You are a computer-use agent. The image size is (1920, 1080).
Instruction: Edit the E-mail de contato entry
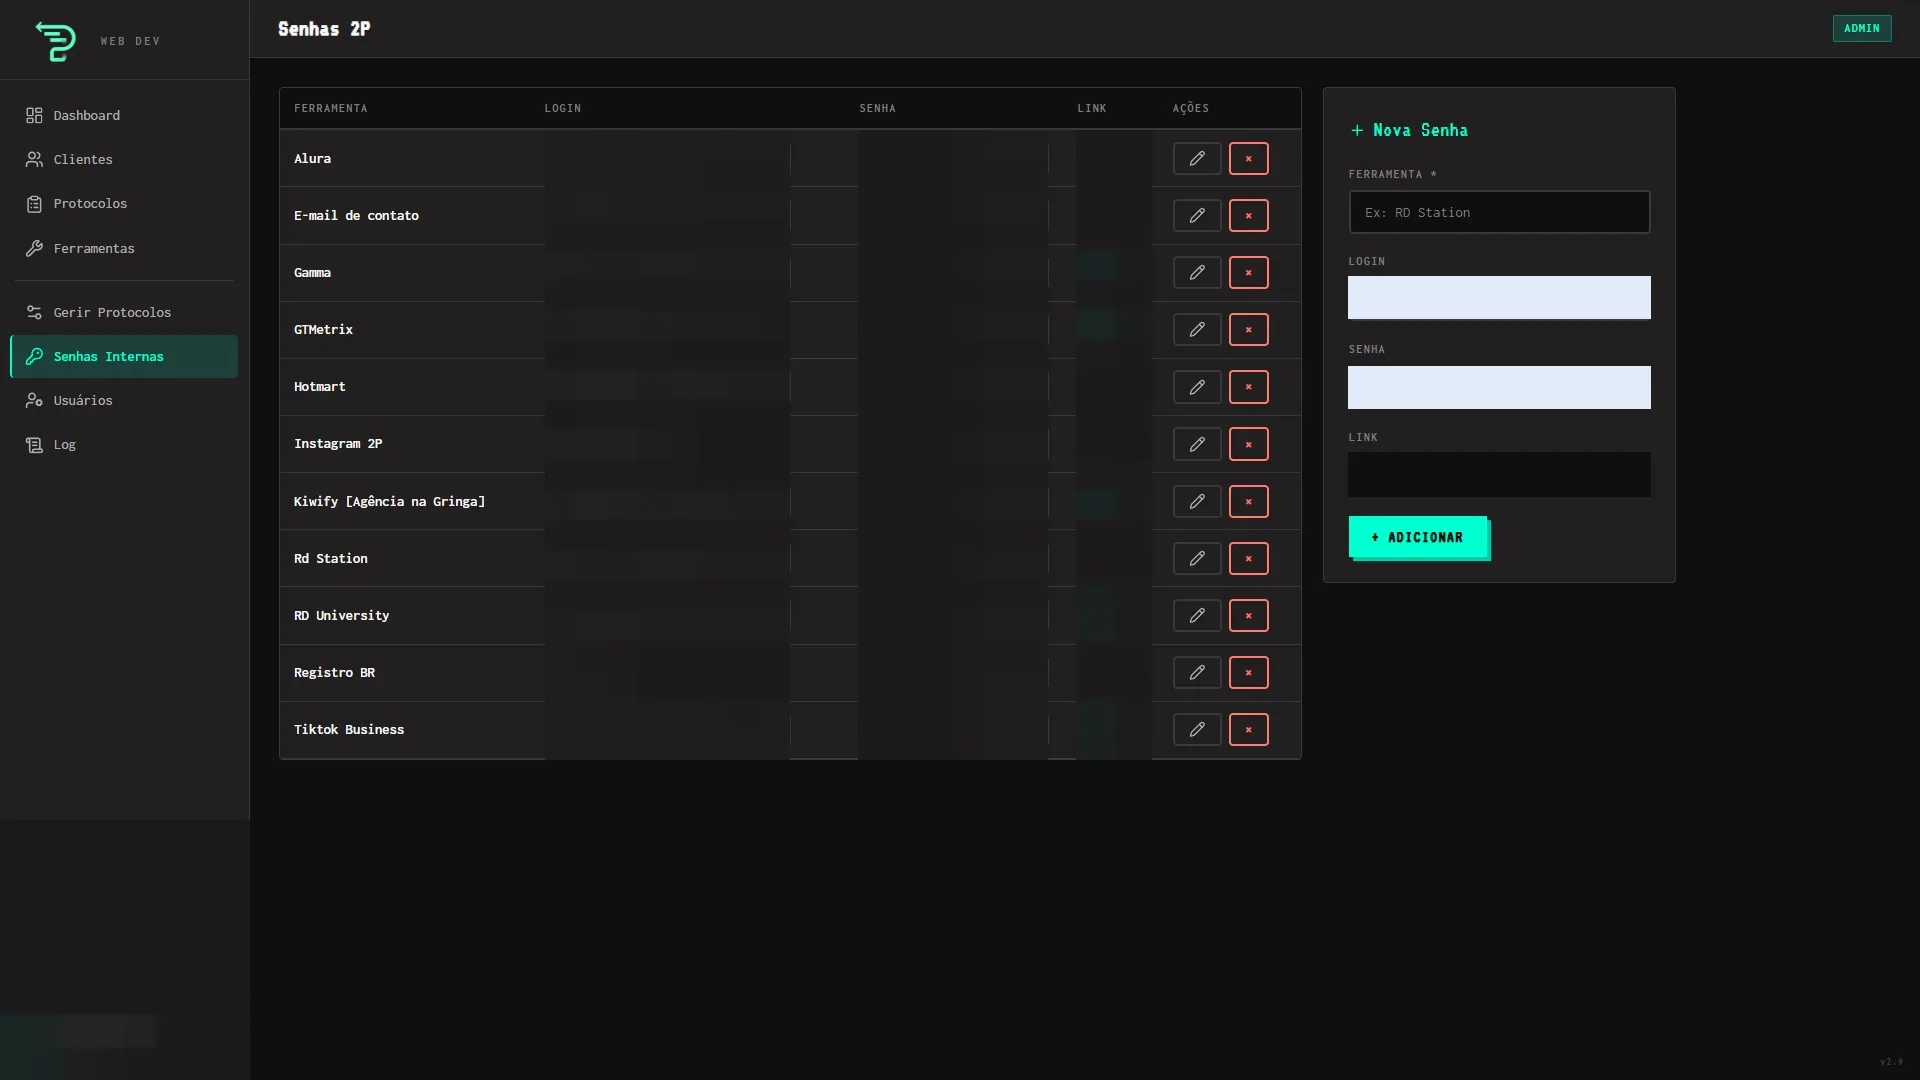point(1197,215)
